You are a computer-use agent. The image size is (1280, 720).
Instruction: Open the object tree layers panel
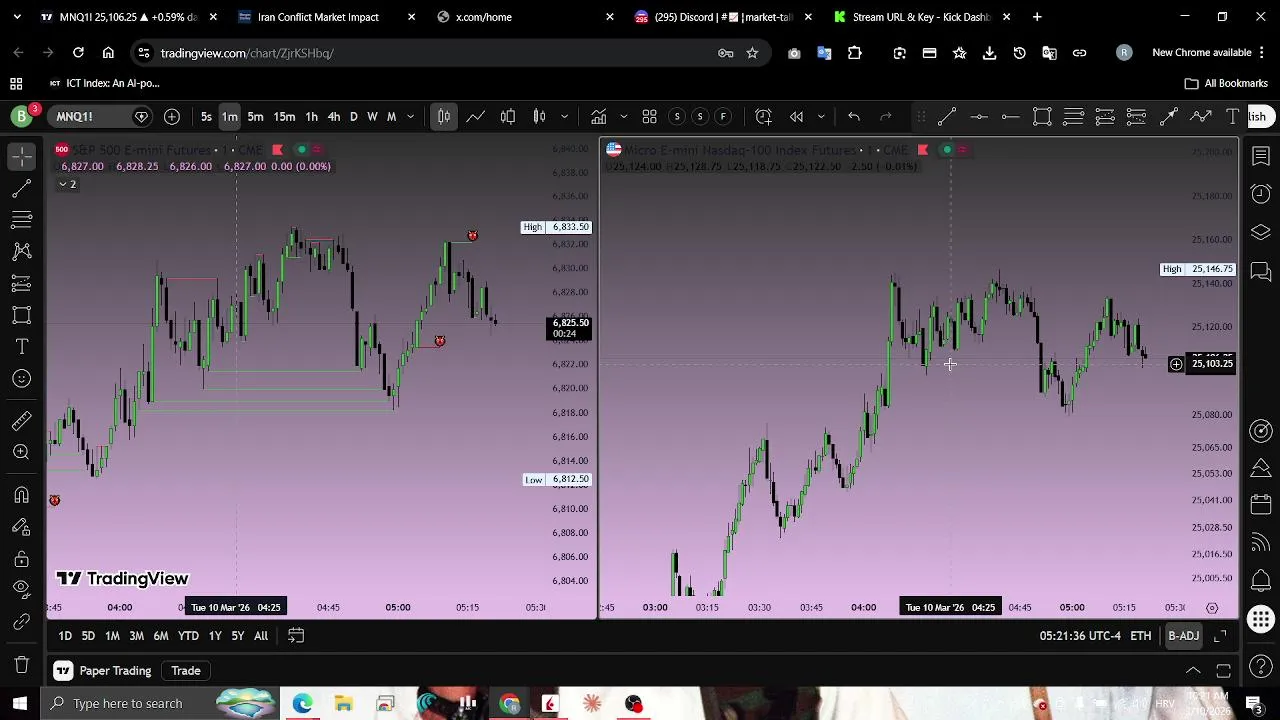1261,232
